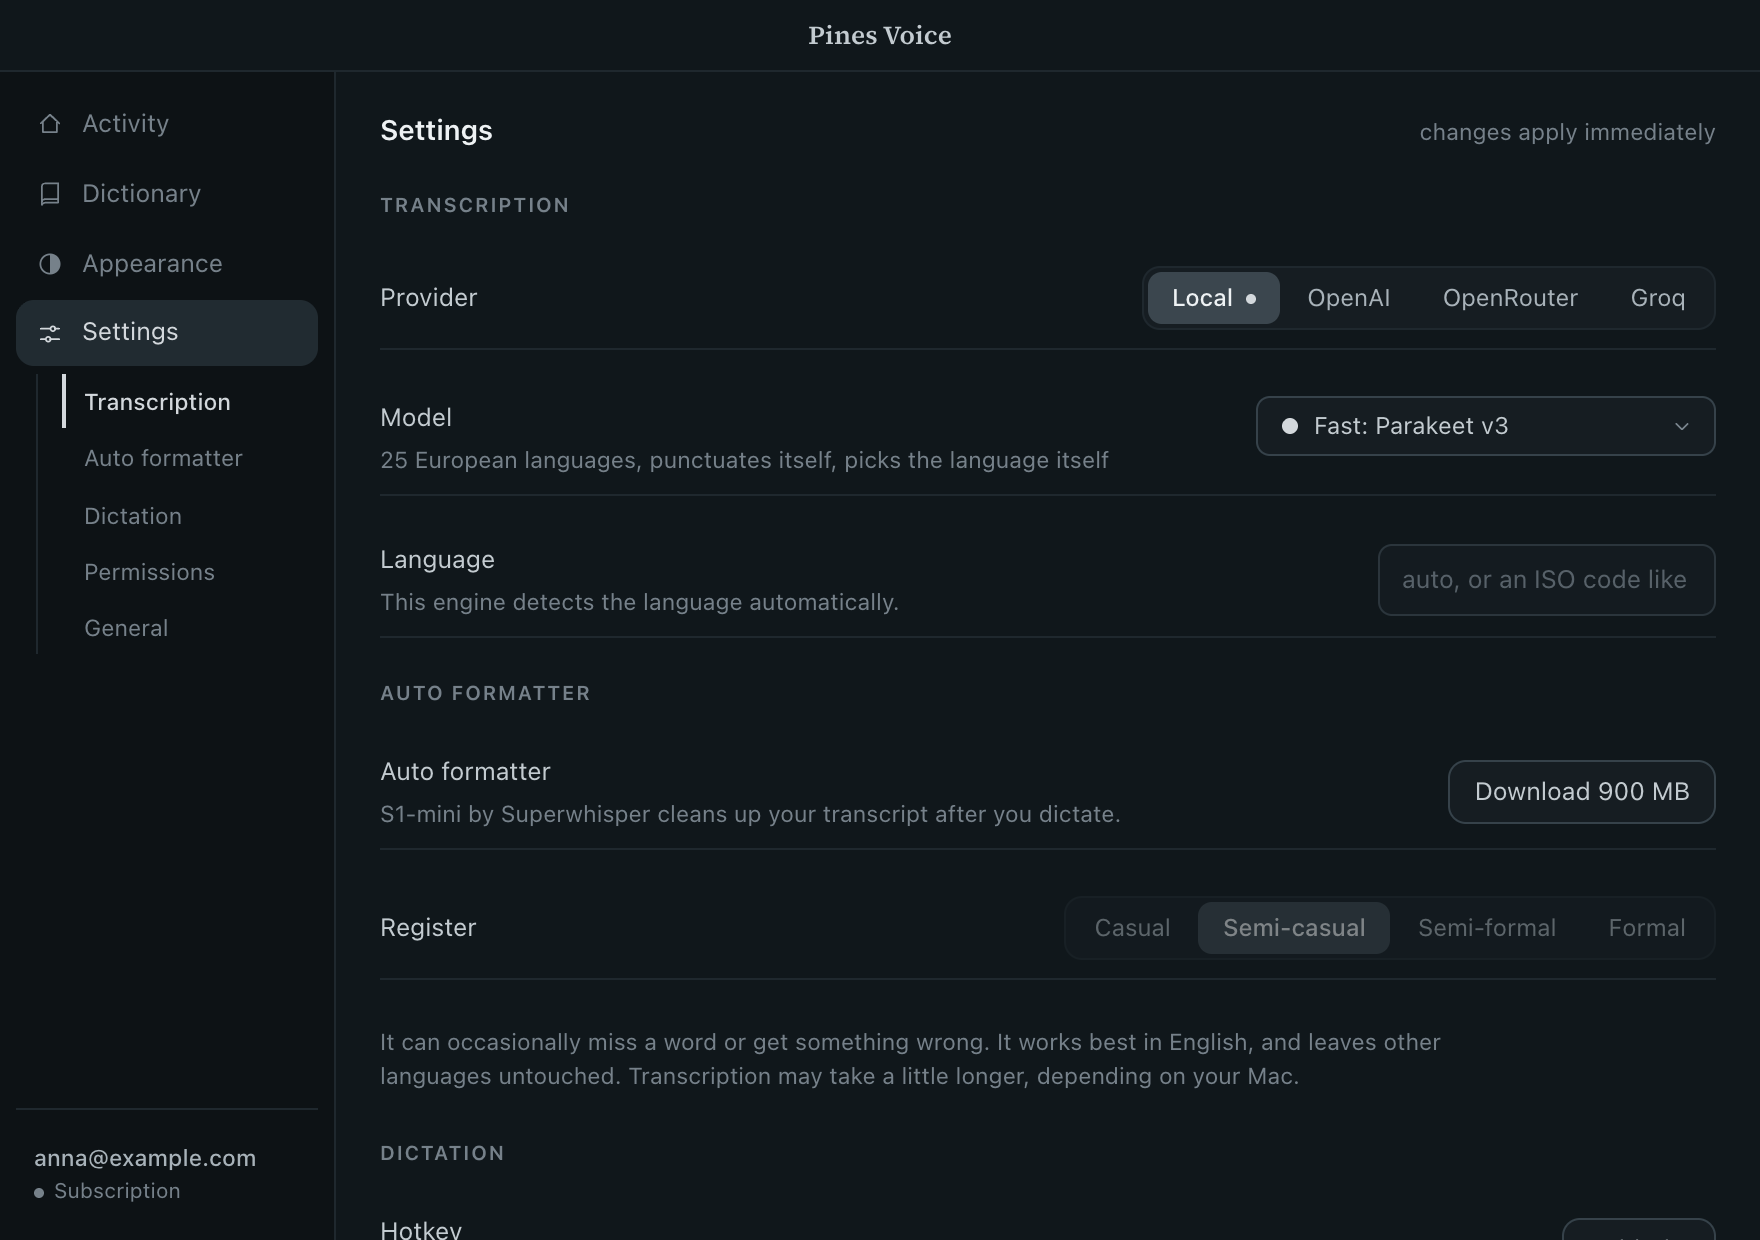Select Settings in the sidebar

(167, 333)
